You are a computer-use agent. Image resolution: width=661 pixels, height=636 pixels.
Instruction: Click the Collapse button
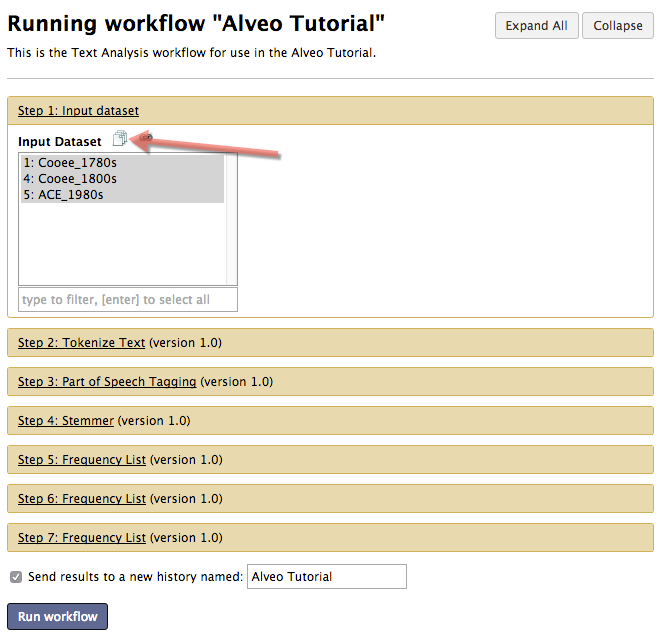pos(618,26)
